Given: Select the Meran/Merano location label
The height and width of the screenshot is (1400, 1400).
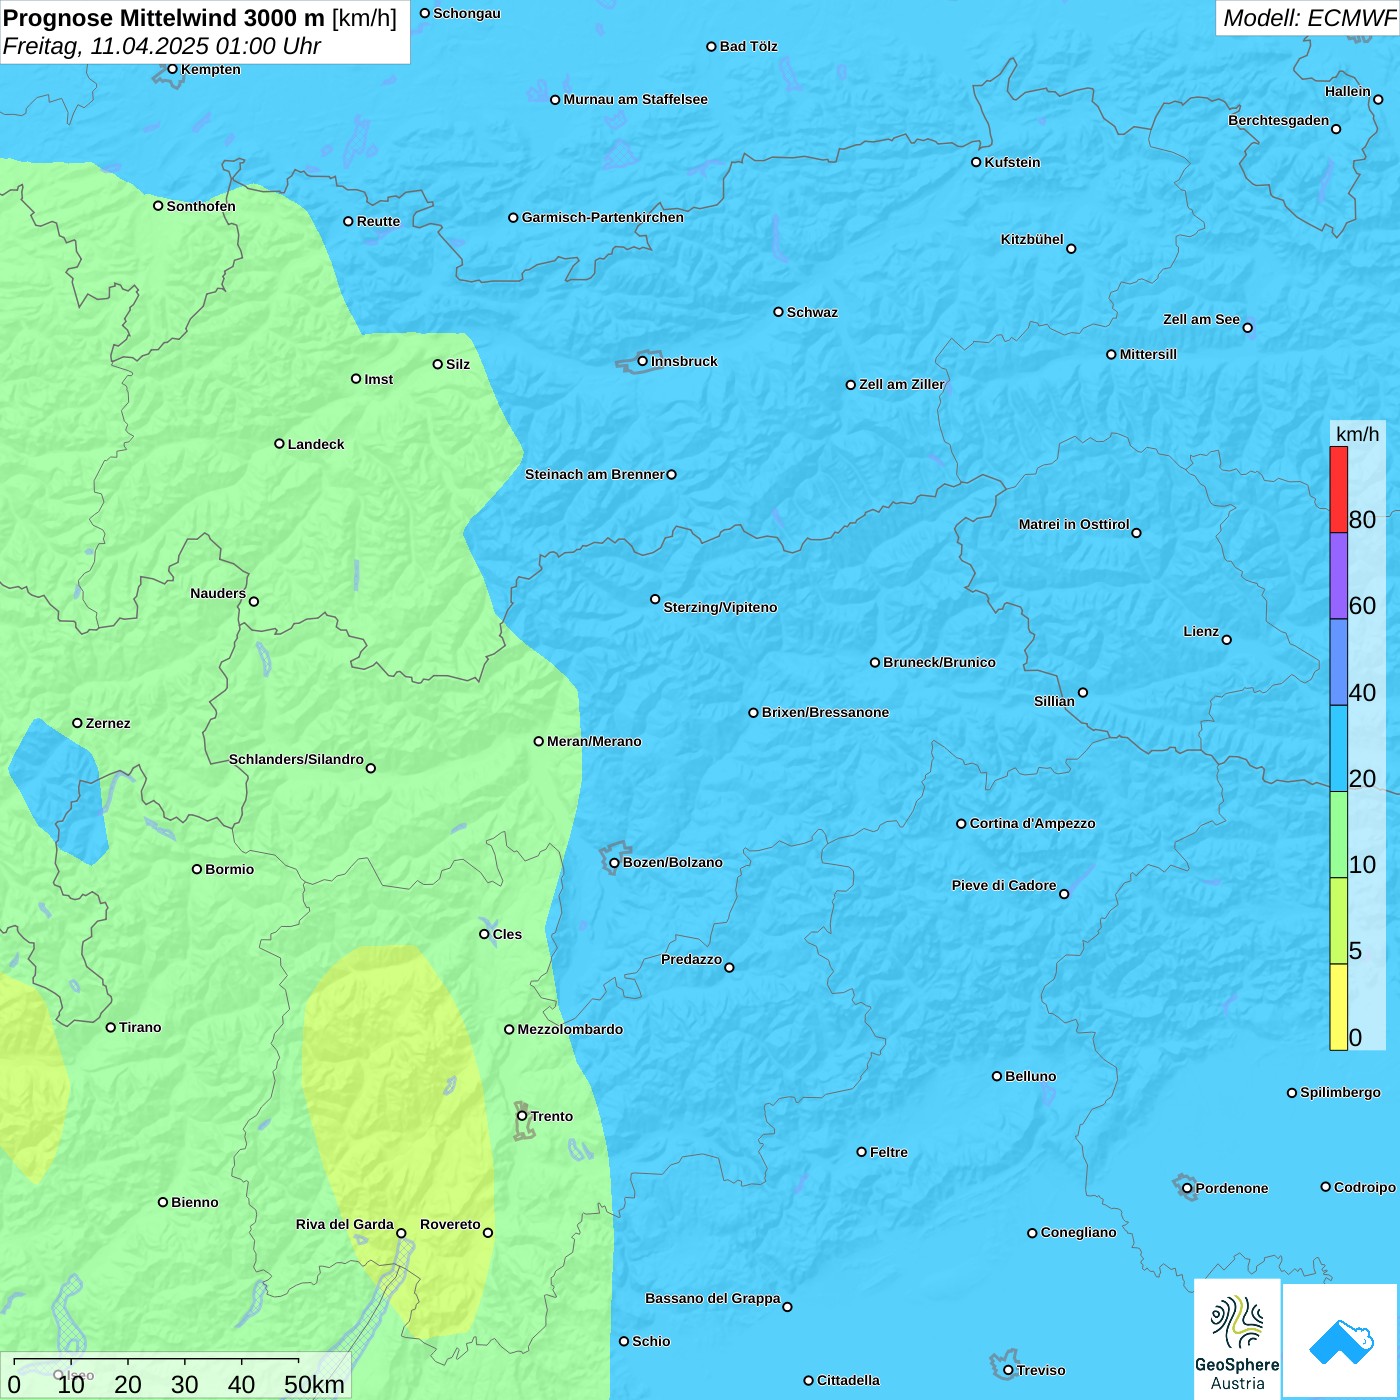Looking at the screenshot, I should point(594,741).
